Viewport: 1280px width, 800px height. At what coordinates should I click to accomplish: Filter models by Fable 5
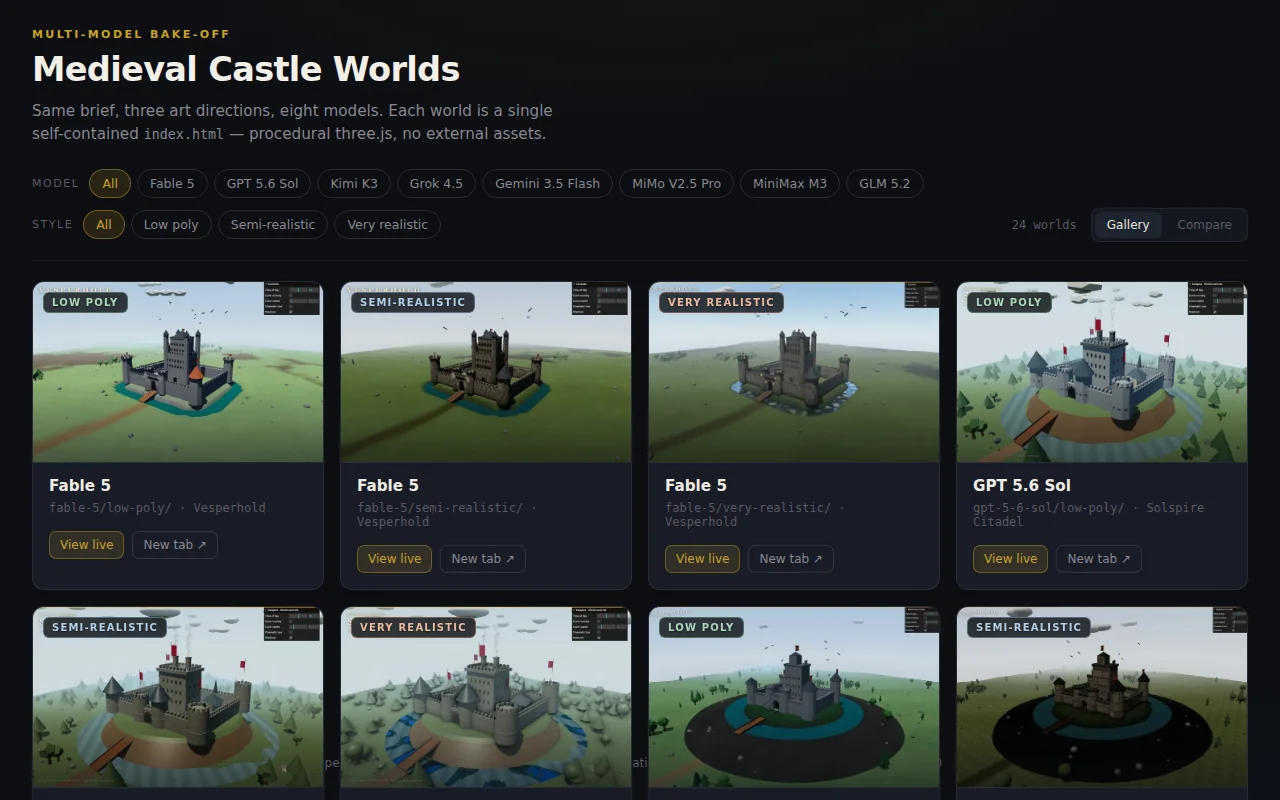[172, 183]
